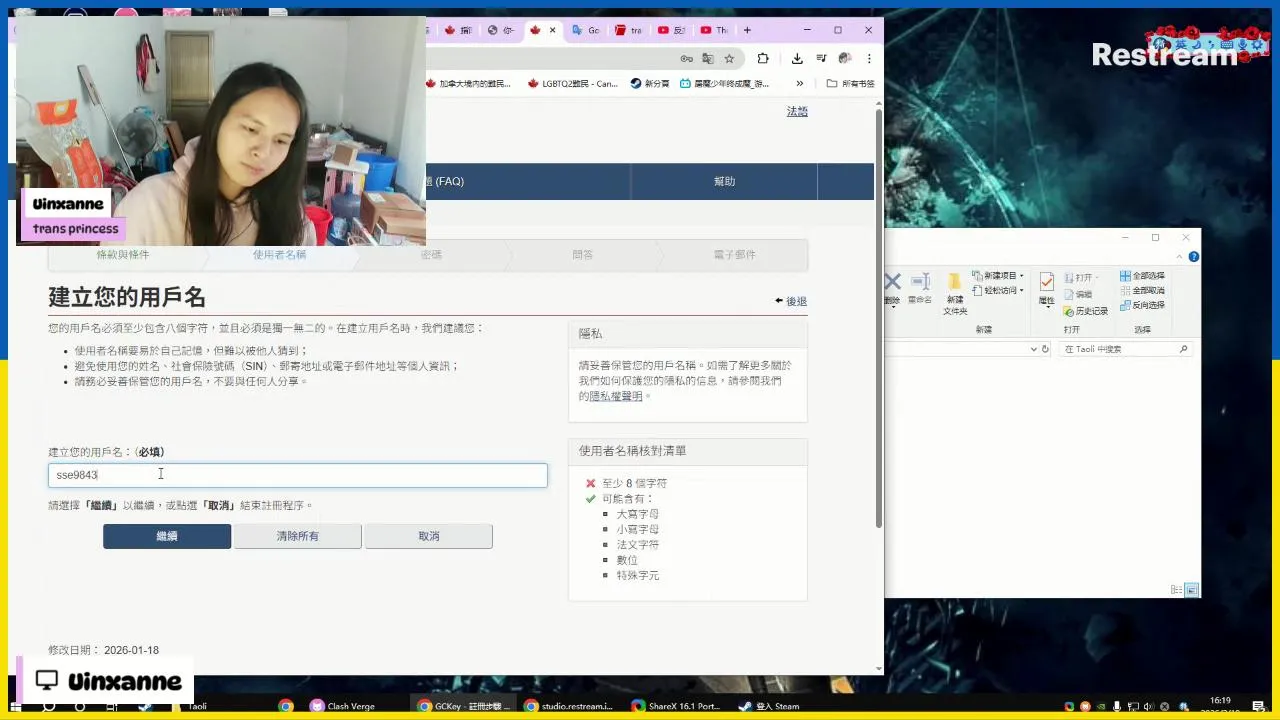
Task: Switch Explorer to large icons view
Action: click(1192, 590)
